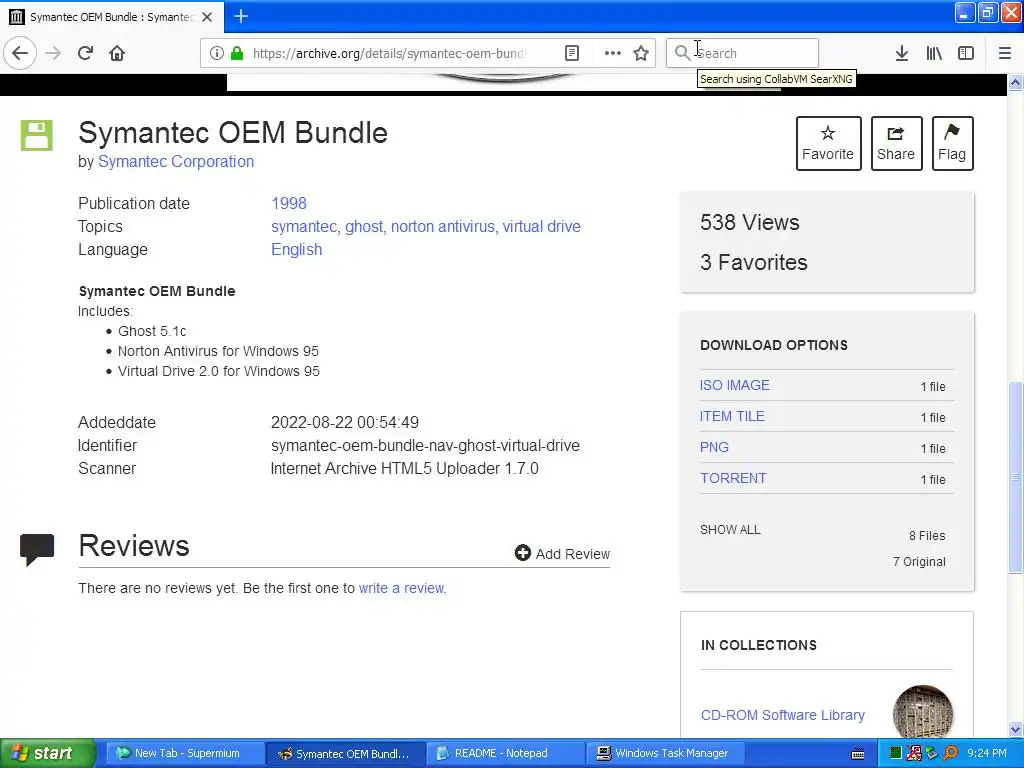
Task: Click the green CPU usage tray icon
Action: 896,753
